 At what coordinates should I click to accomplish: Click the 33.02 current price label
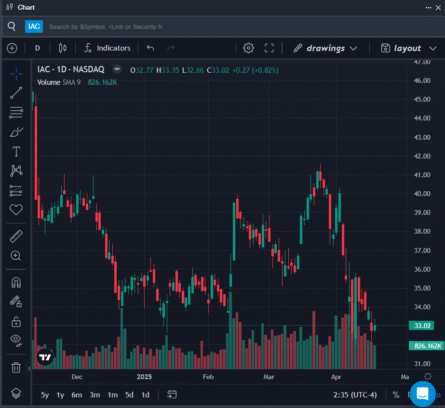[422, 326]
